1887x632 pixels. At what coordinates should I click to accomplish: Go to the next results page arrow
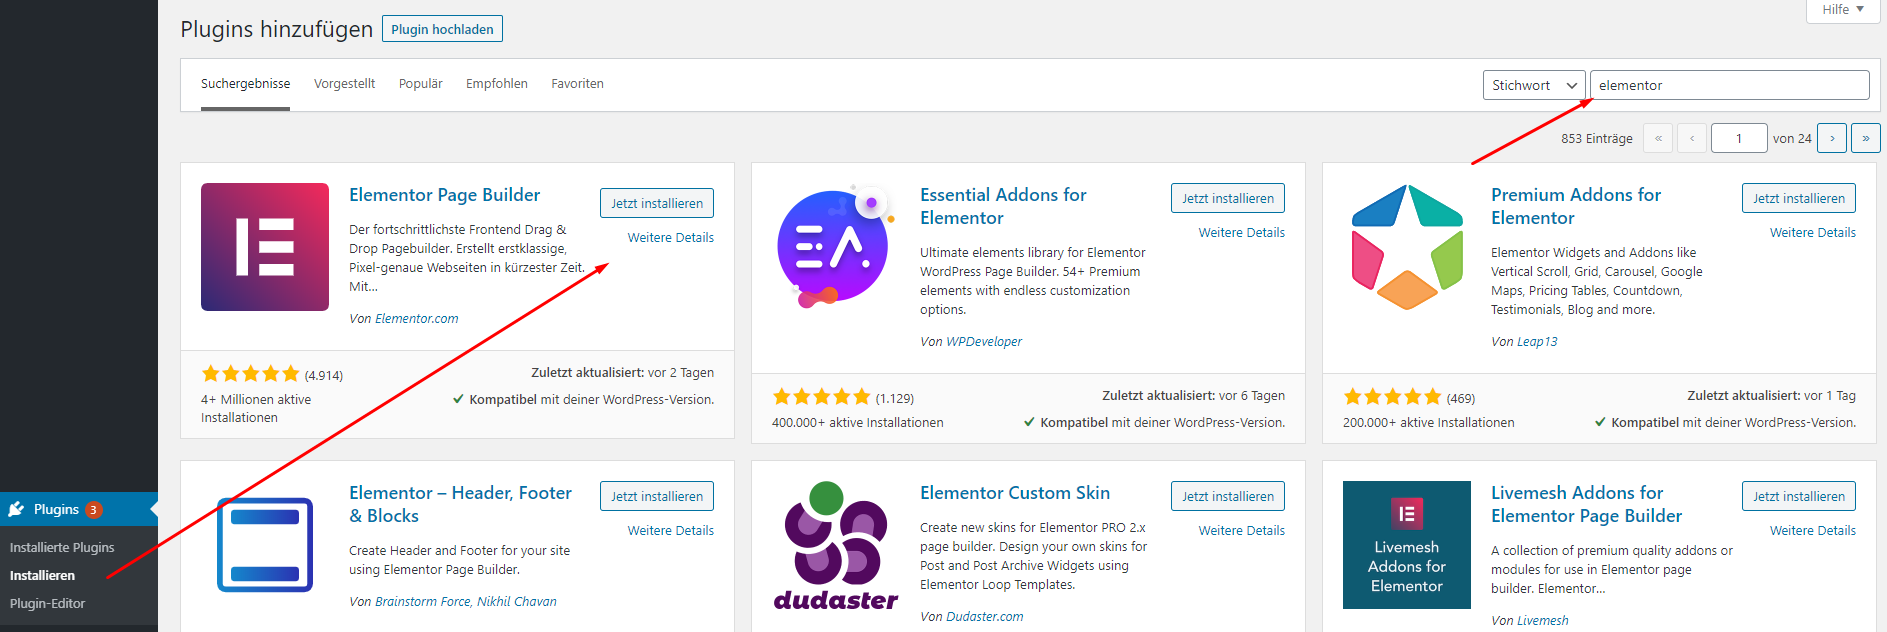1832,138
